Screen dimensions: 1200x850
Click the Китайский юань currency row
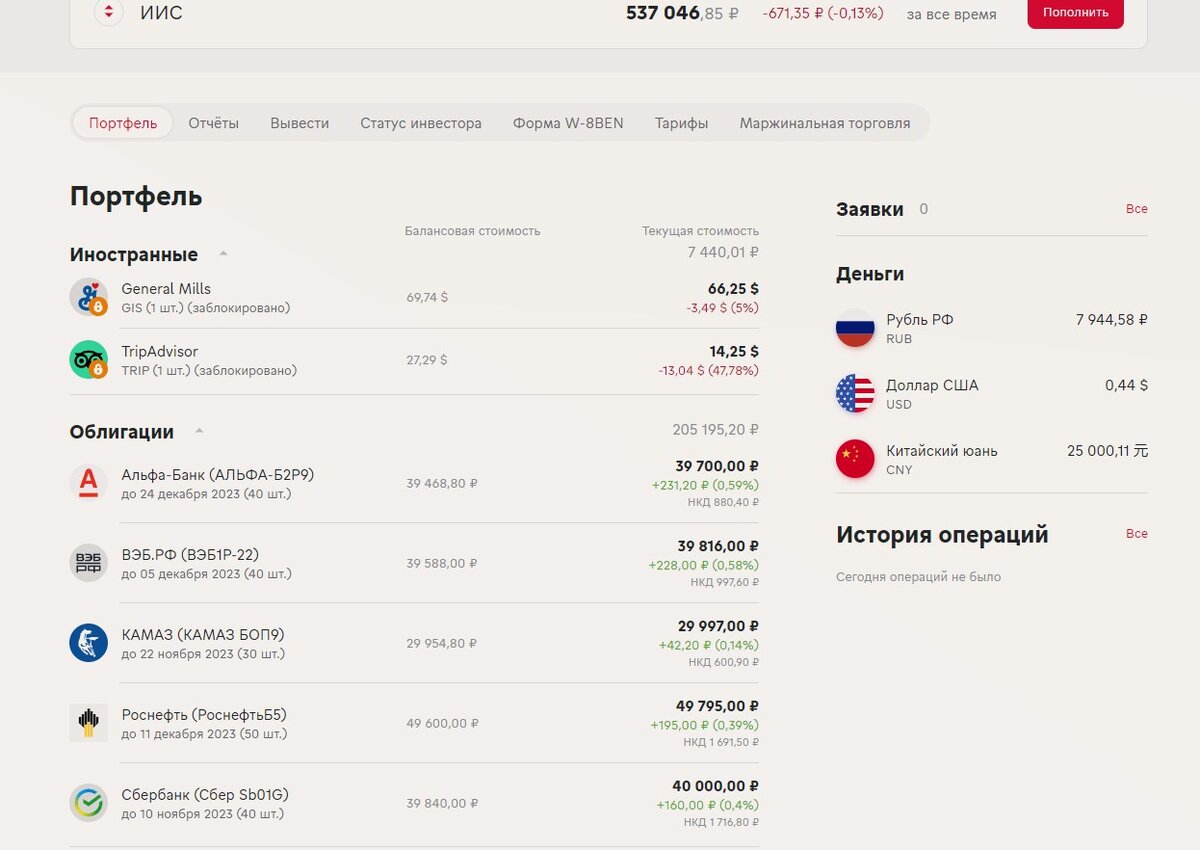pos(992,459)
